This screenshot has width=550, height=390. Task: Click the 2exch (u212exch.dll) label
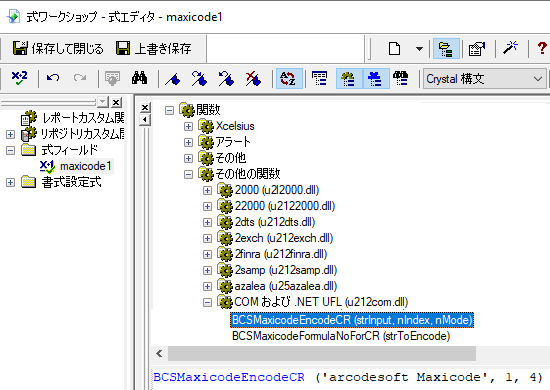click(284, 238)
